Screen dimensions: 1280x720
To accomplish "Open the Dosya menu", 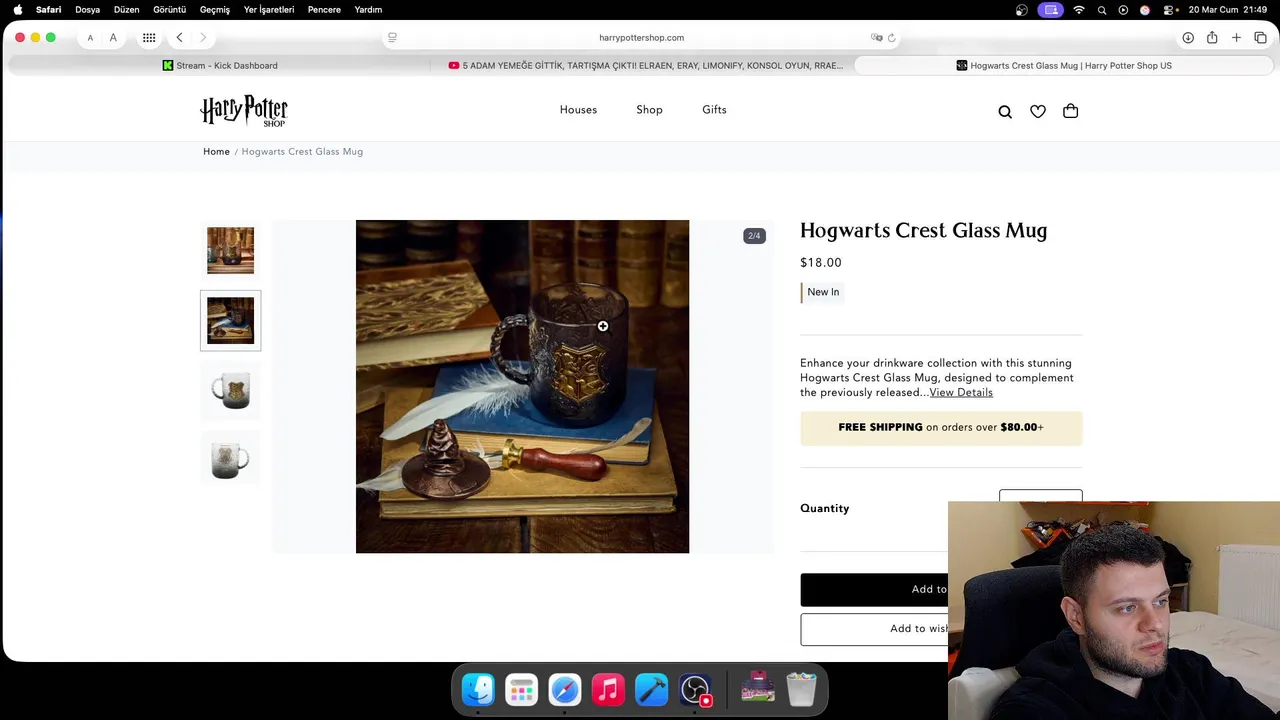I will [x=87, y=10].
